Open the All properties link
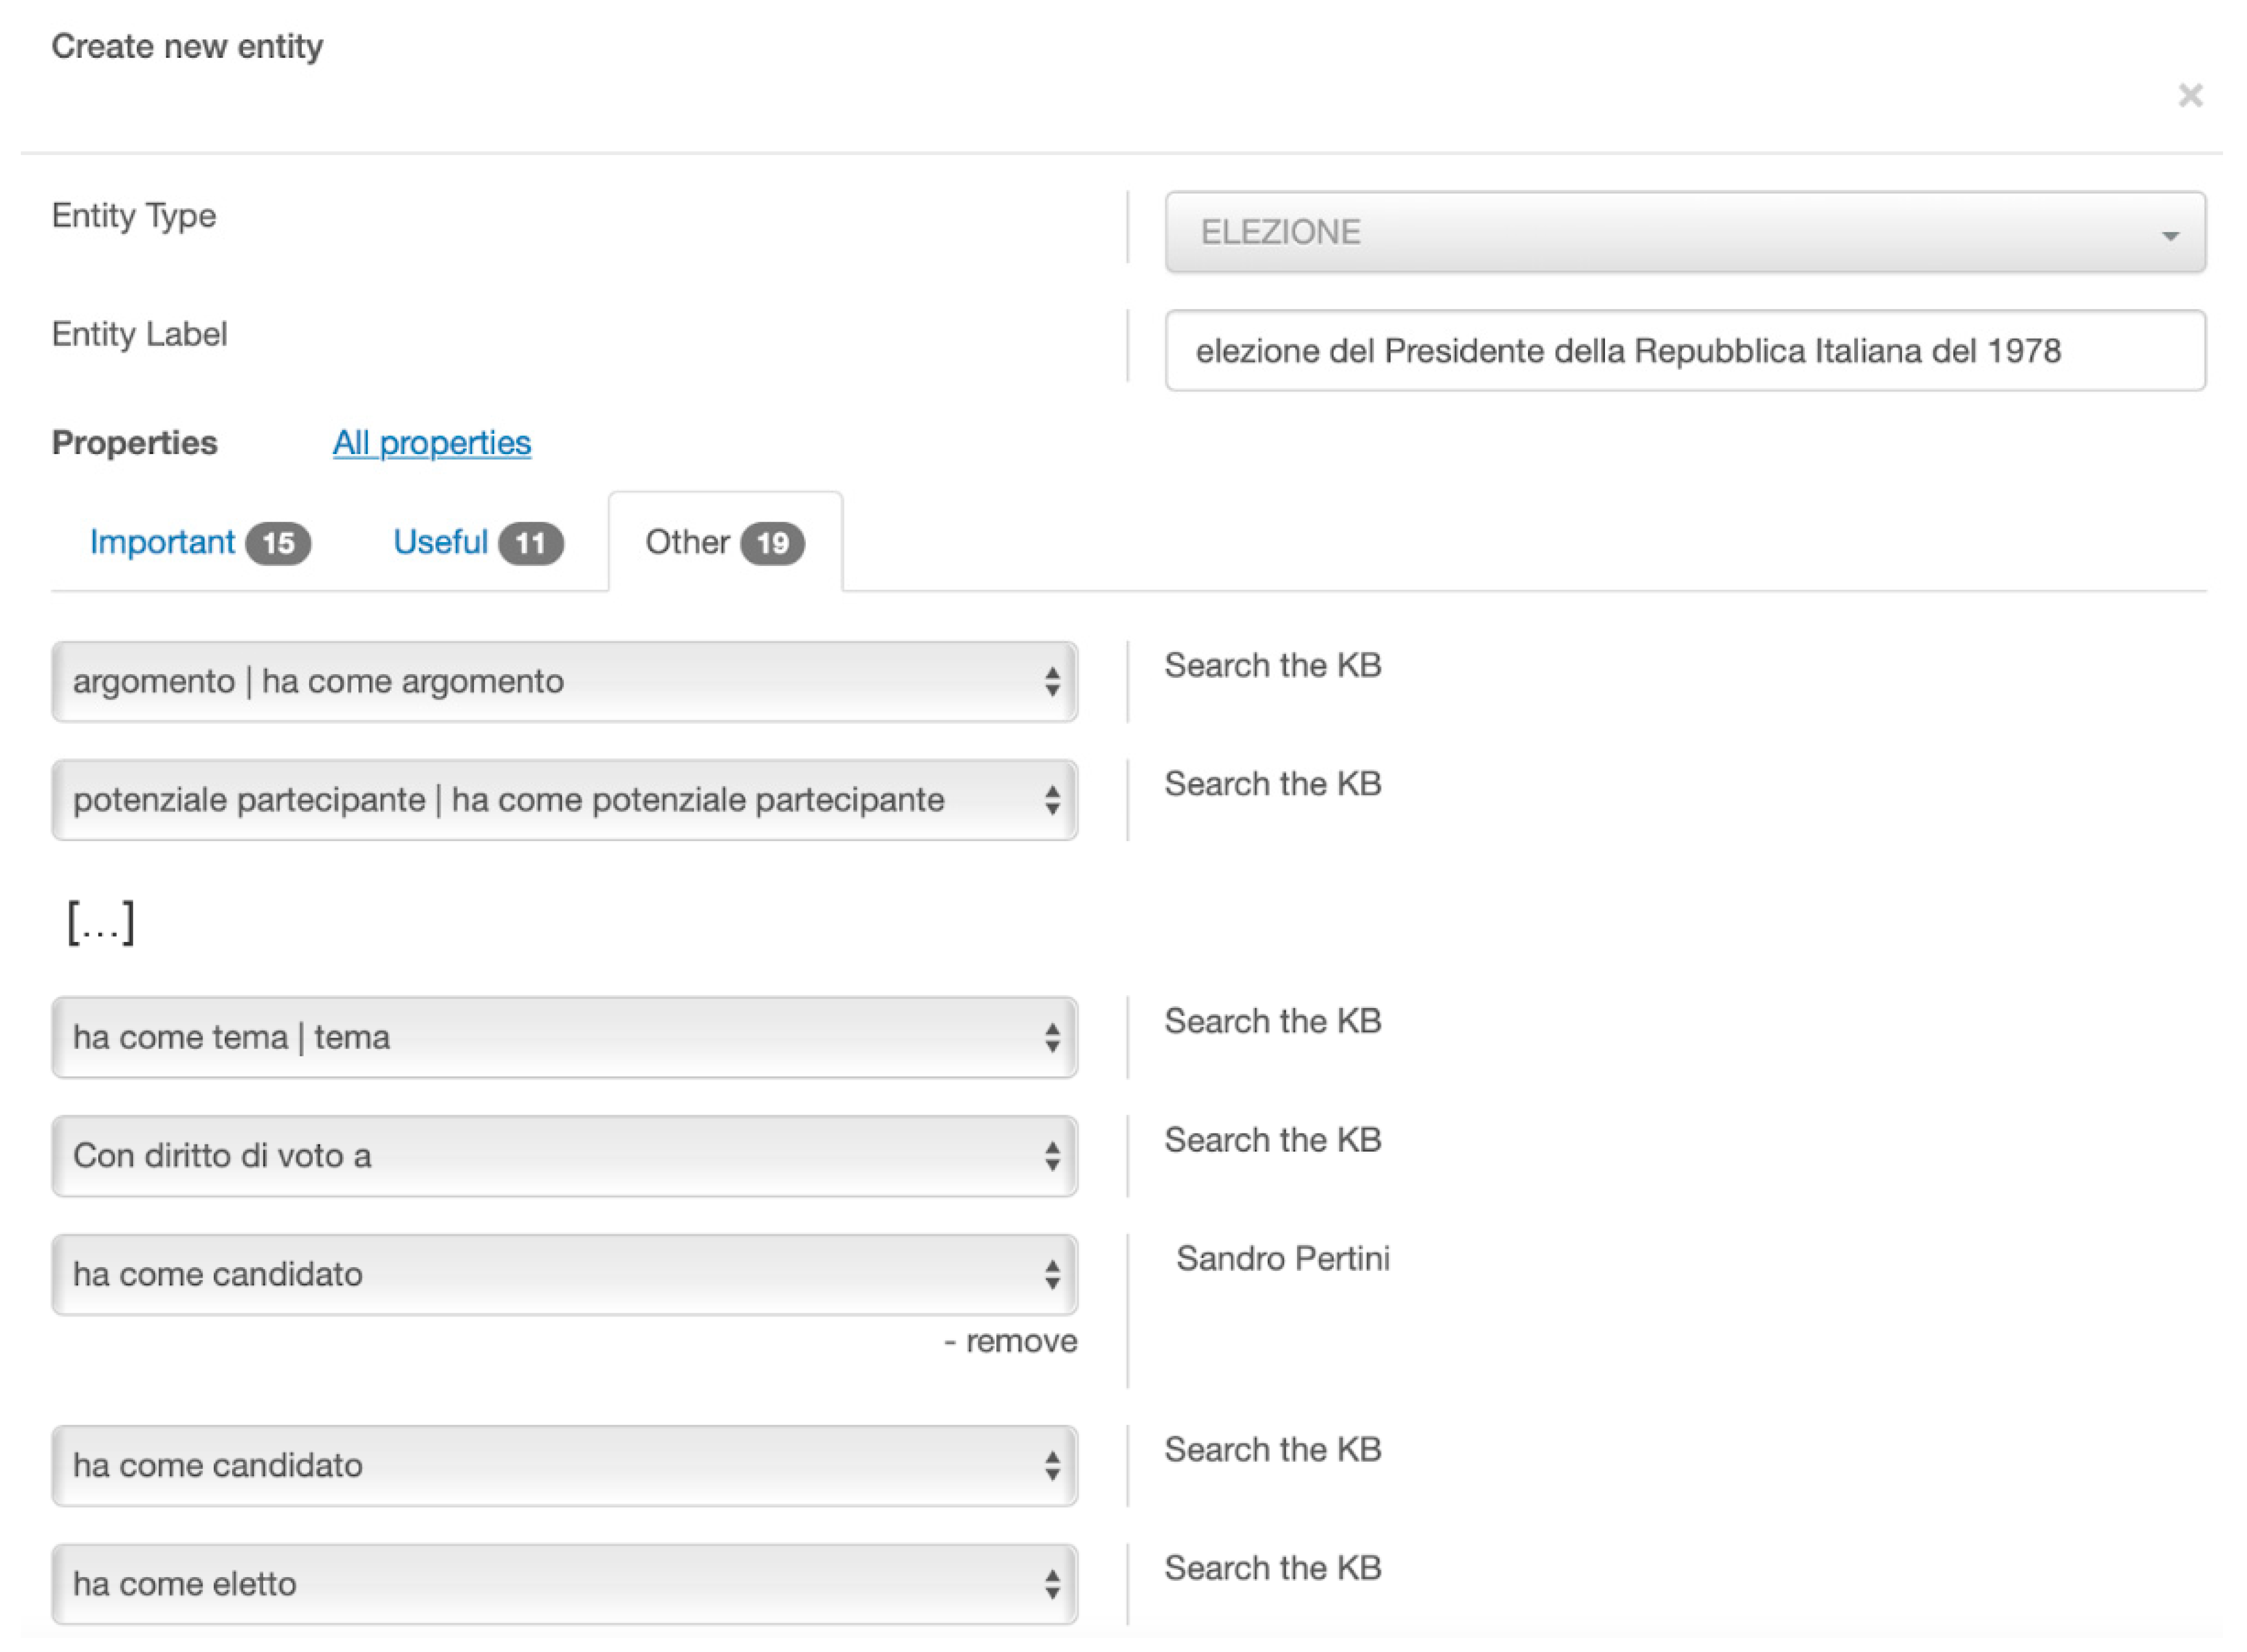This screenshot has height=1652, width=2247. [x=431, y=443]
